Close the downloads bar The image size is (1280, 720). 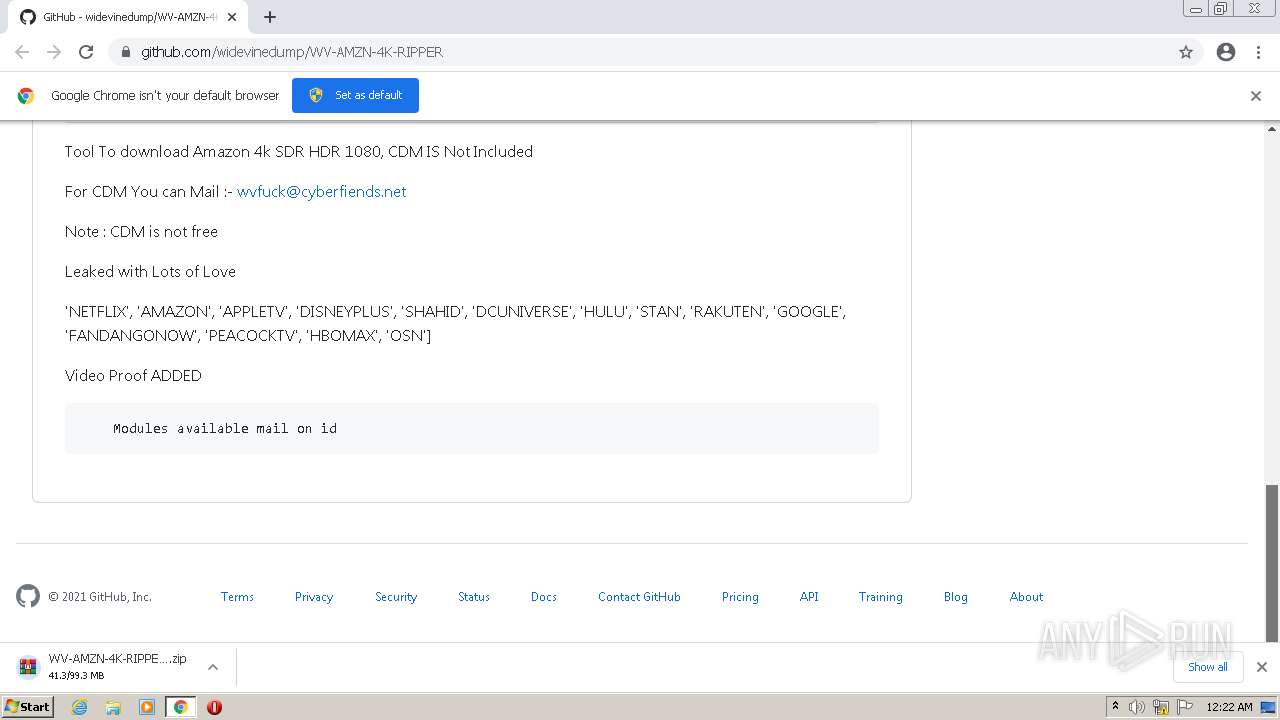pos(1261,667)
